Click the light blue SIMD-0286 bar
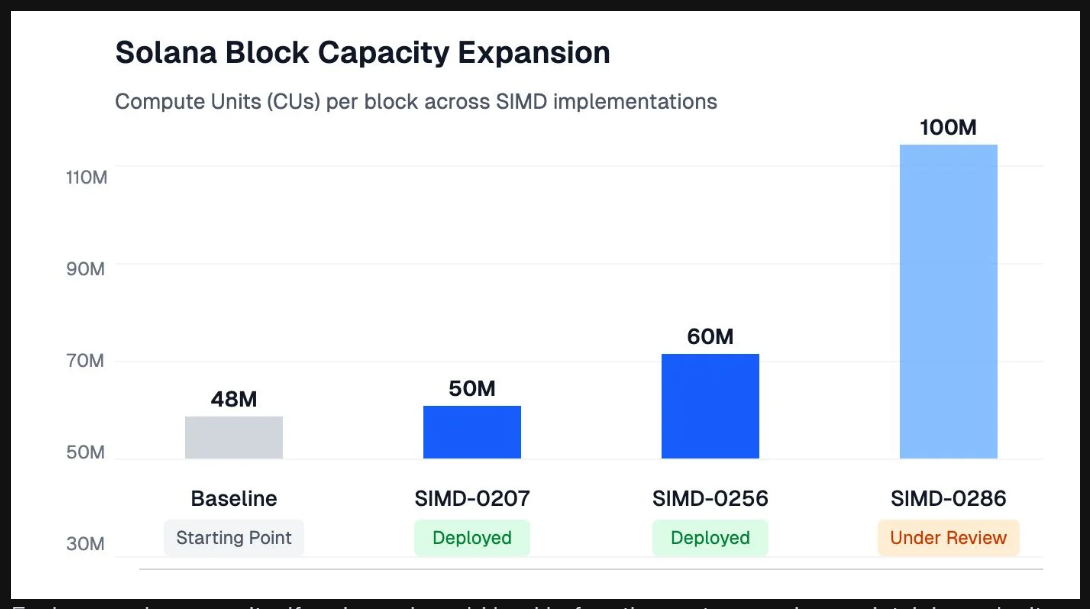This screenshot has height=609, width=1090. [948, 301]
